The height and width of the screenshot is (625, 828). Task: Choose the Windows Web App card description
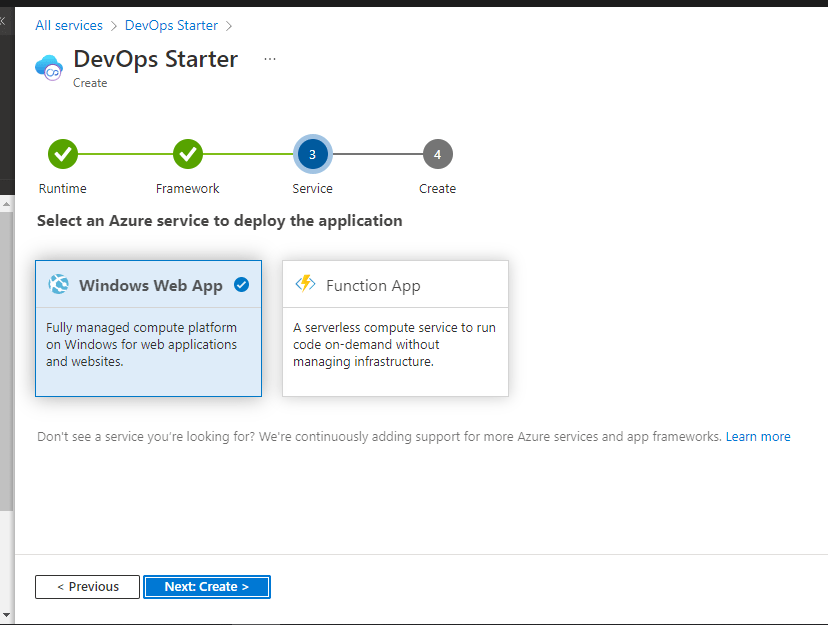141,344
